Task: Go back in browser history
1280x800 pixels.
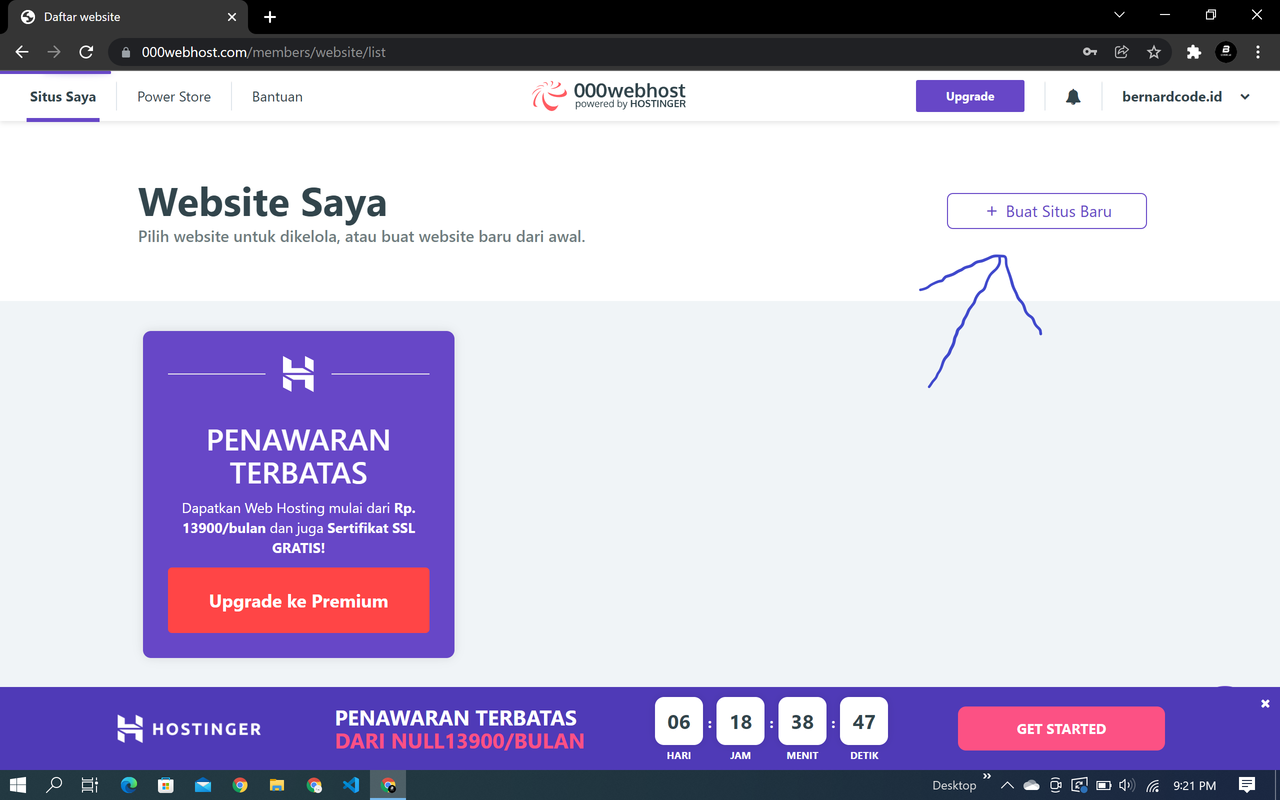Action: [x=22, y=52]
